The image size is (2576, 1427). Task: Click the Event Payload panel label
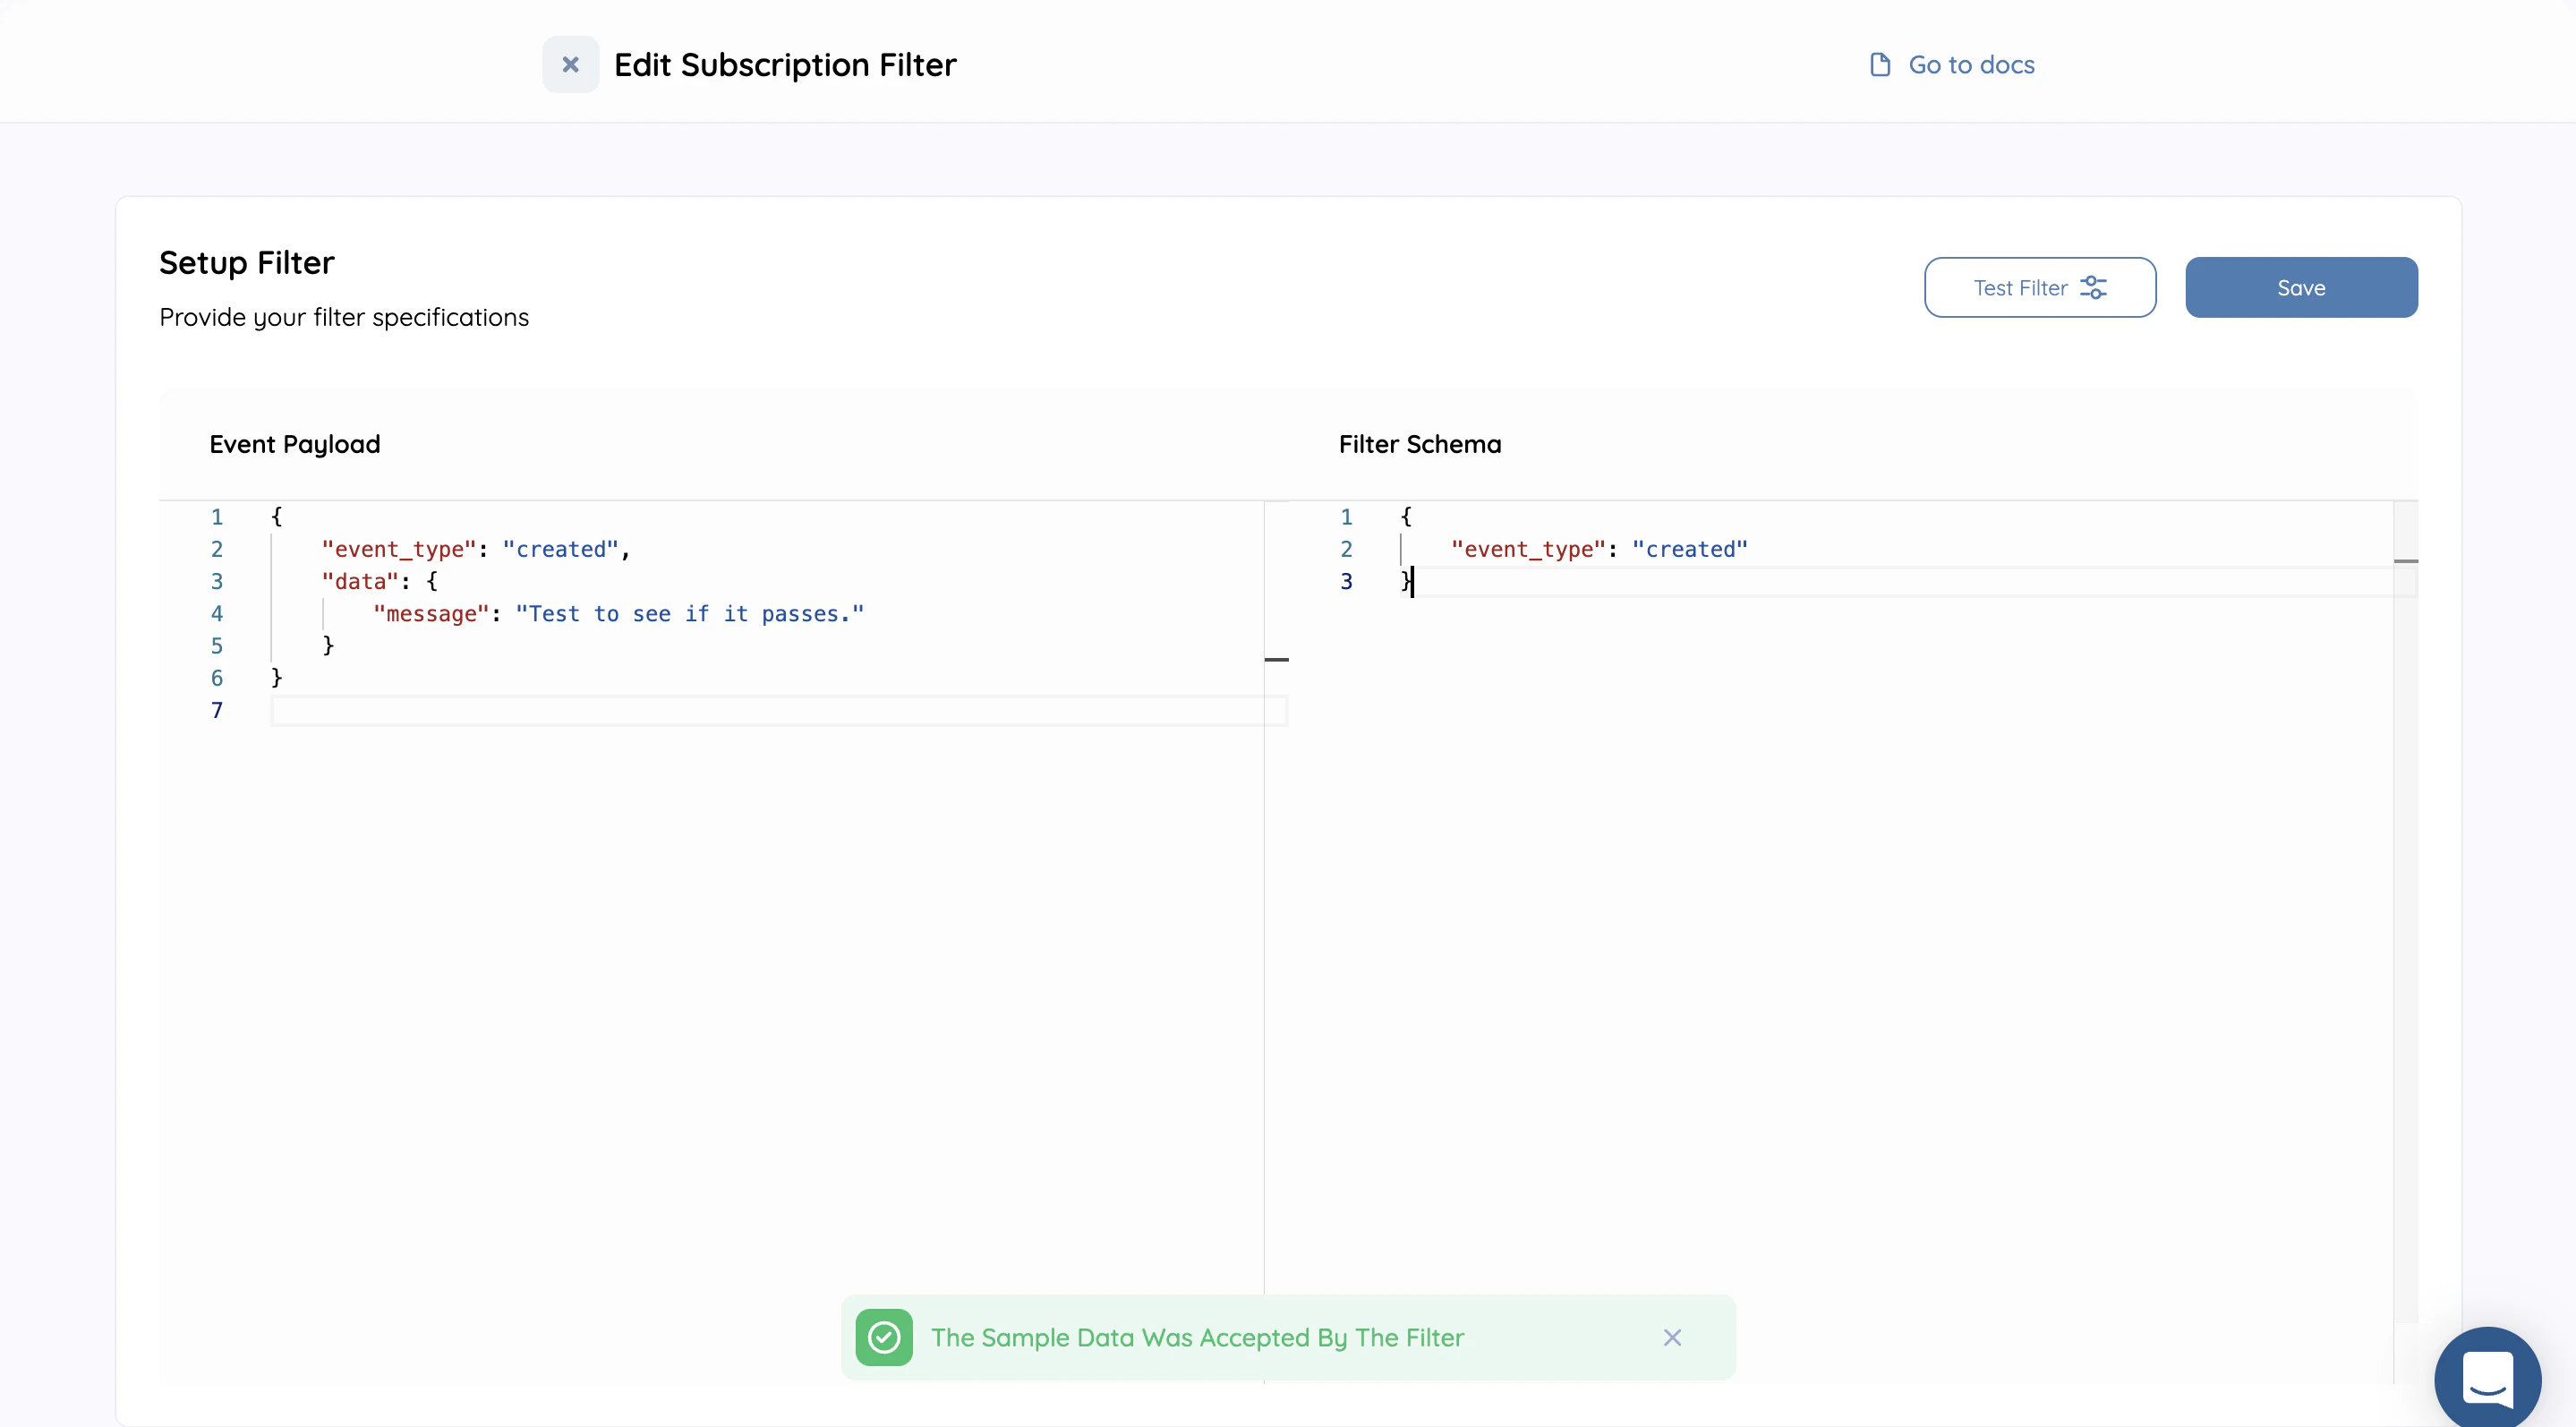pos(294,443)
